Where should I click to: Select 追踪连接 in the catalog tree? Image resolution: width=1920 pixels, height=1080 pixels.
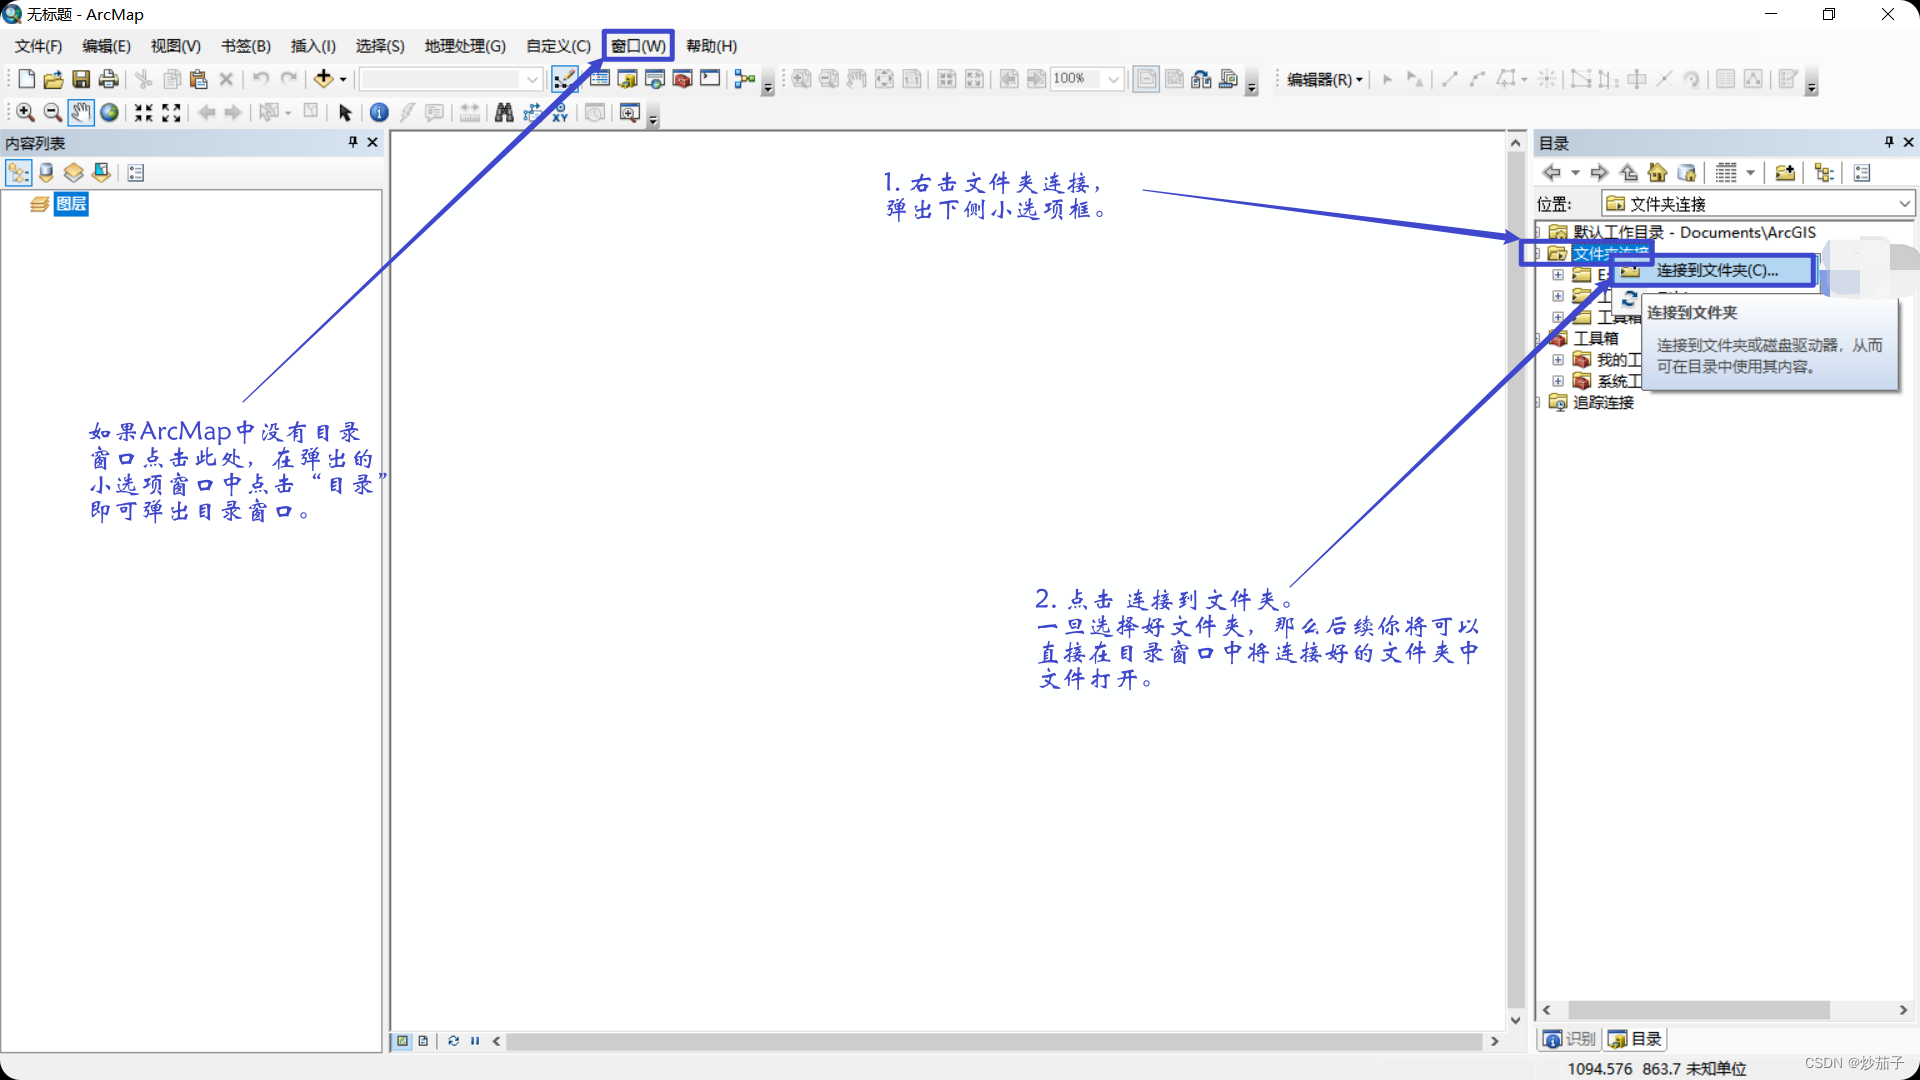coord(1603,402)
